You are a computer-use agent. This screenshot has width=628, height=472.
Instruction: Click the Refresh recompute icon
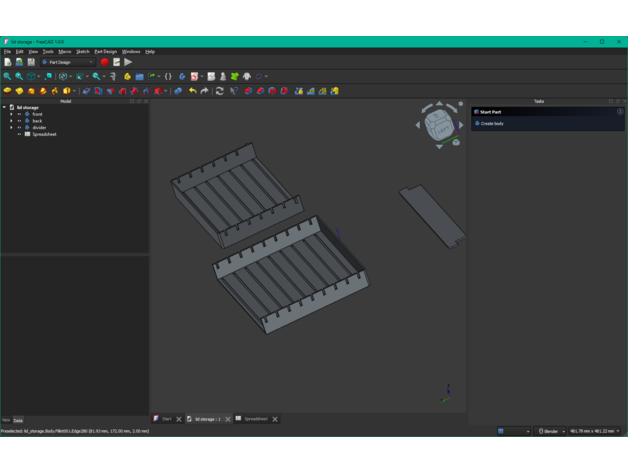(x=220, y=91)
